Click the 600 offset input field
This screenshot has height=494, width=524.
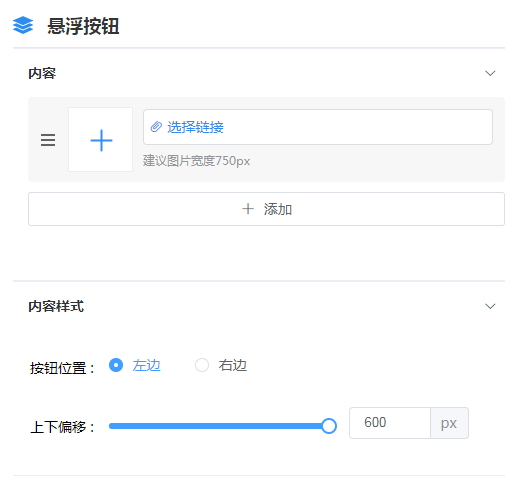pos(390,423)
